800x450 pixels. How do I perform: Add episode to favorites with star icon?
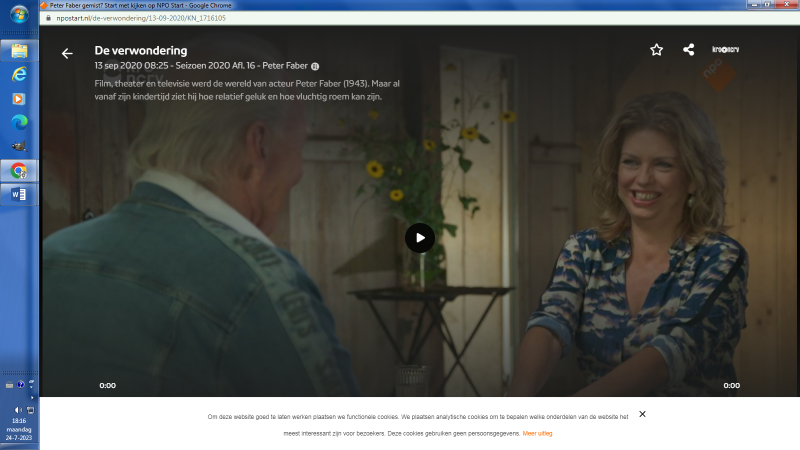pyautogui.click(x=656, y=49)
